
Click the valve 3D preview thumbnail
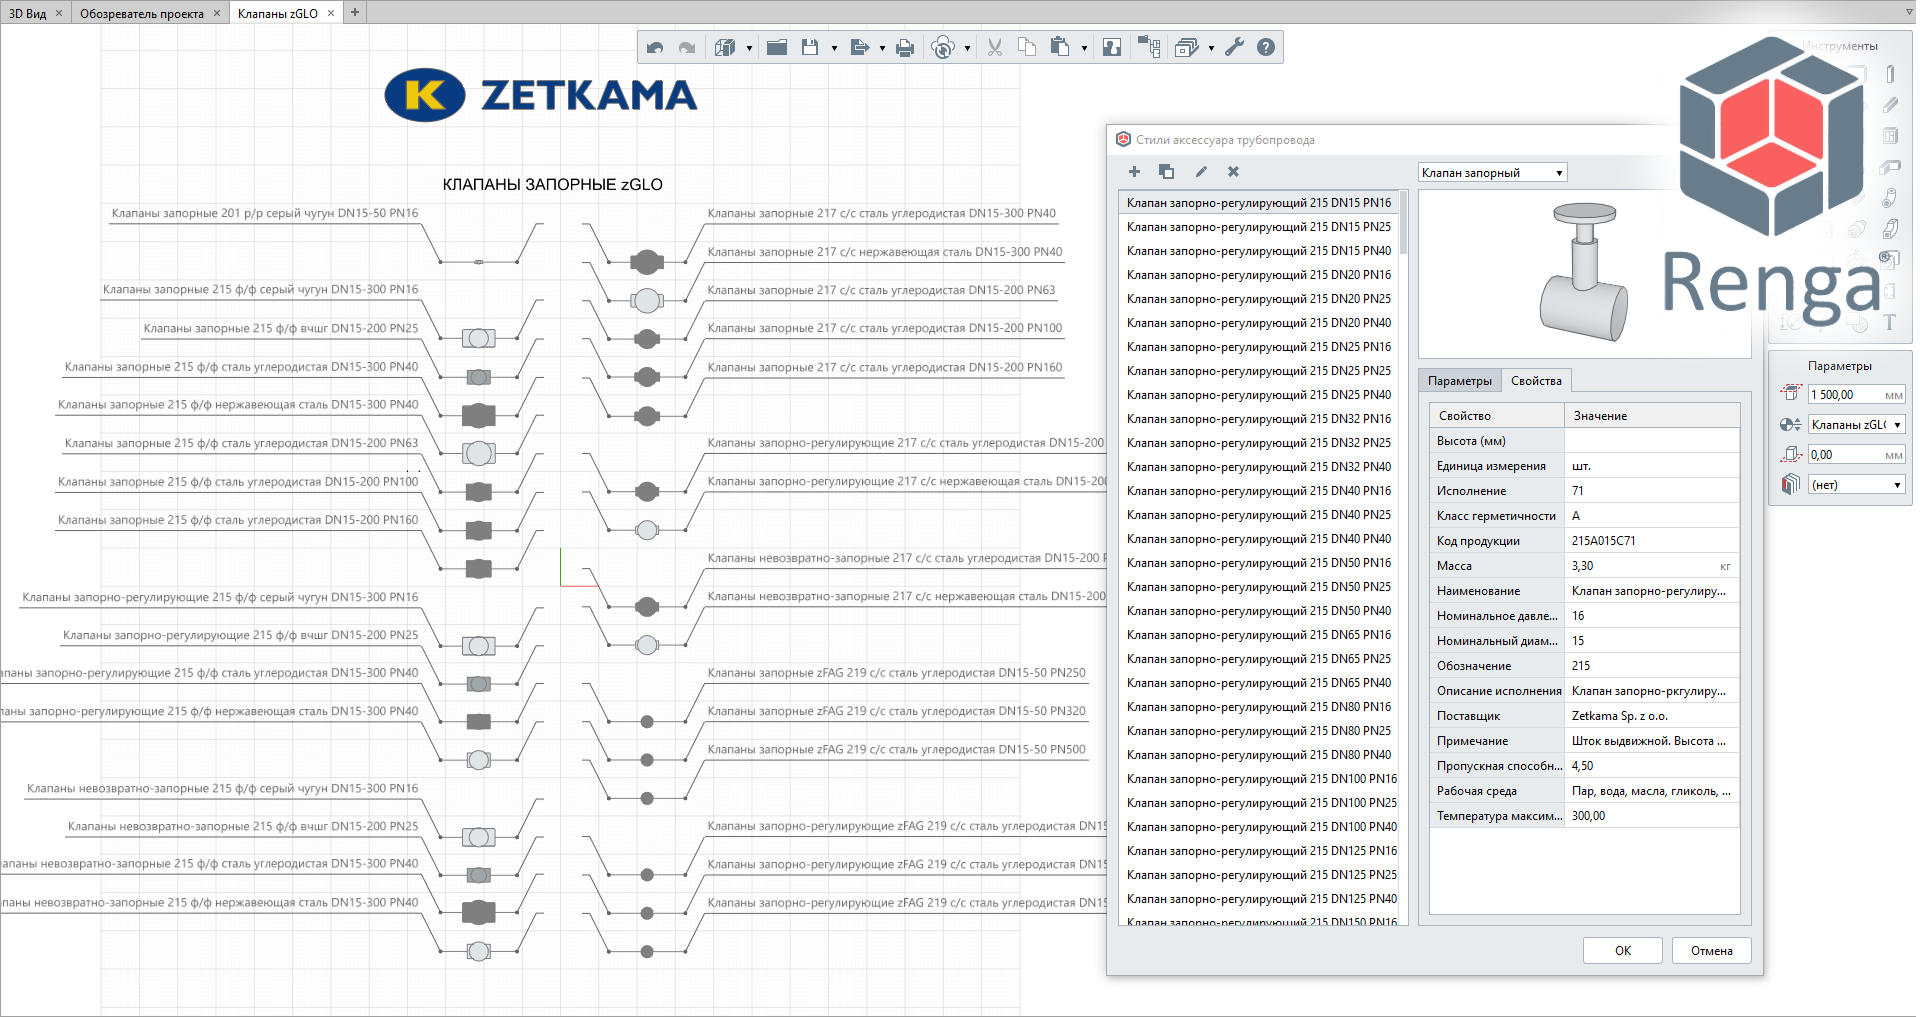[x=1584, y=273]
